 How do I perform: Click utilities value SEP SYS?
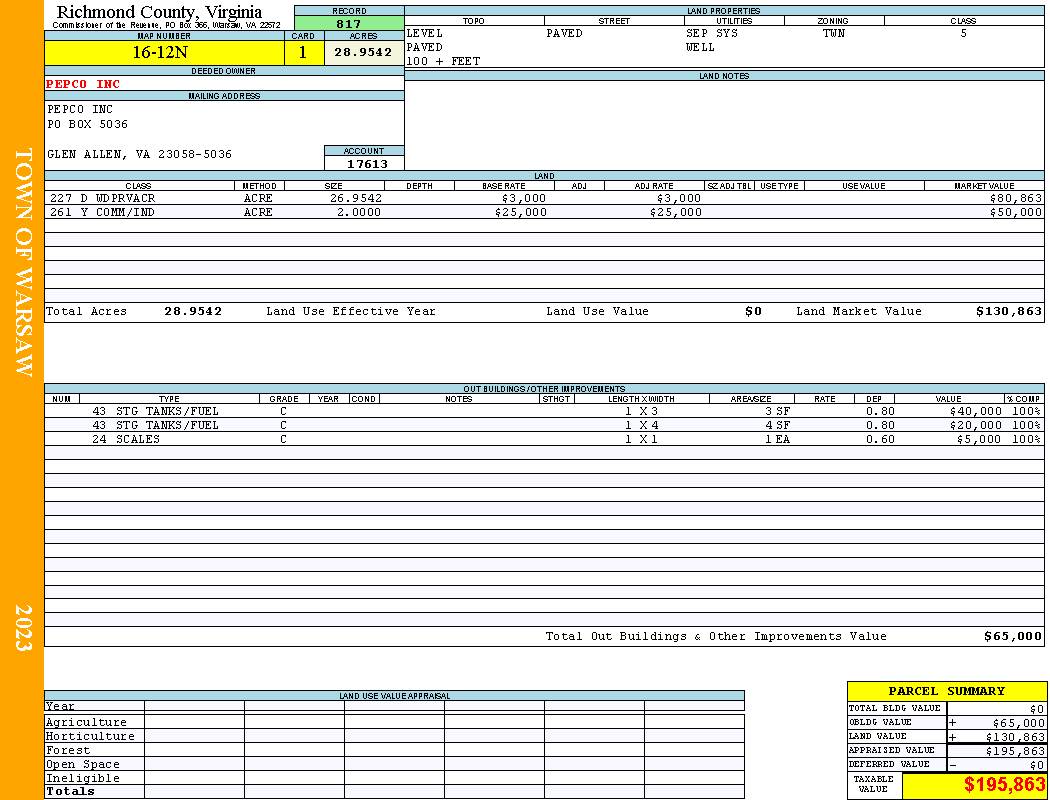coord(712,33)
